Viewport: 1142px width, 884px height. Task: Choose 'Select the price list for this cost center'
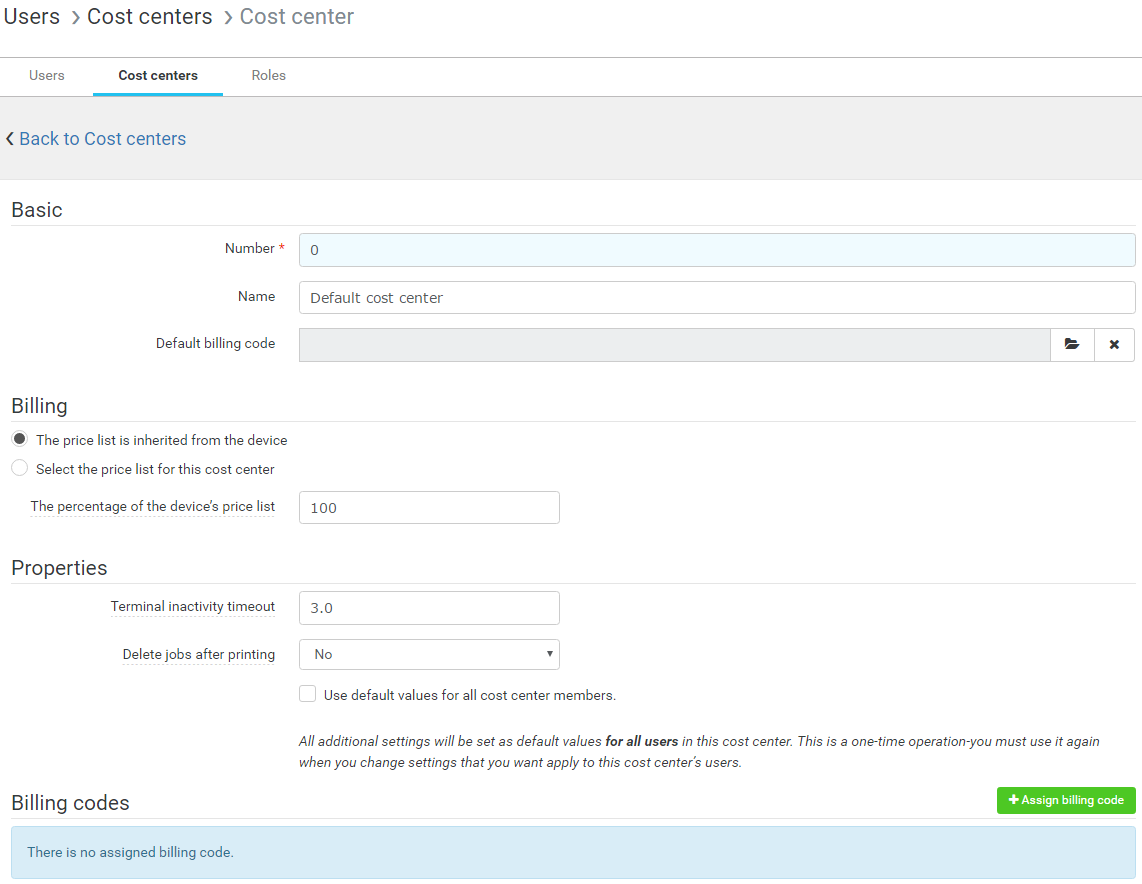[20, 469]
